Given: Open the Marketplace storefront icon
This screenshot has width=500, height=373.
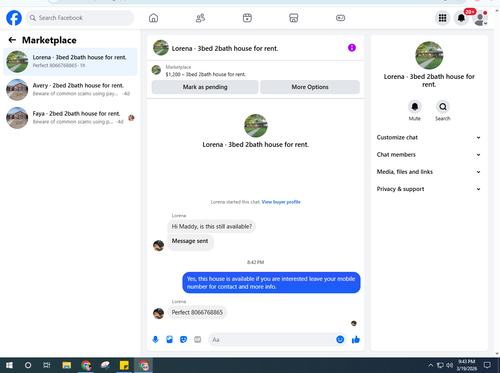Looking at the screenshot, I should click(294, 18).
